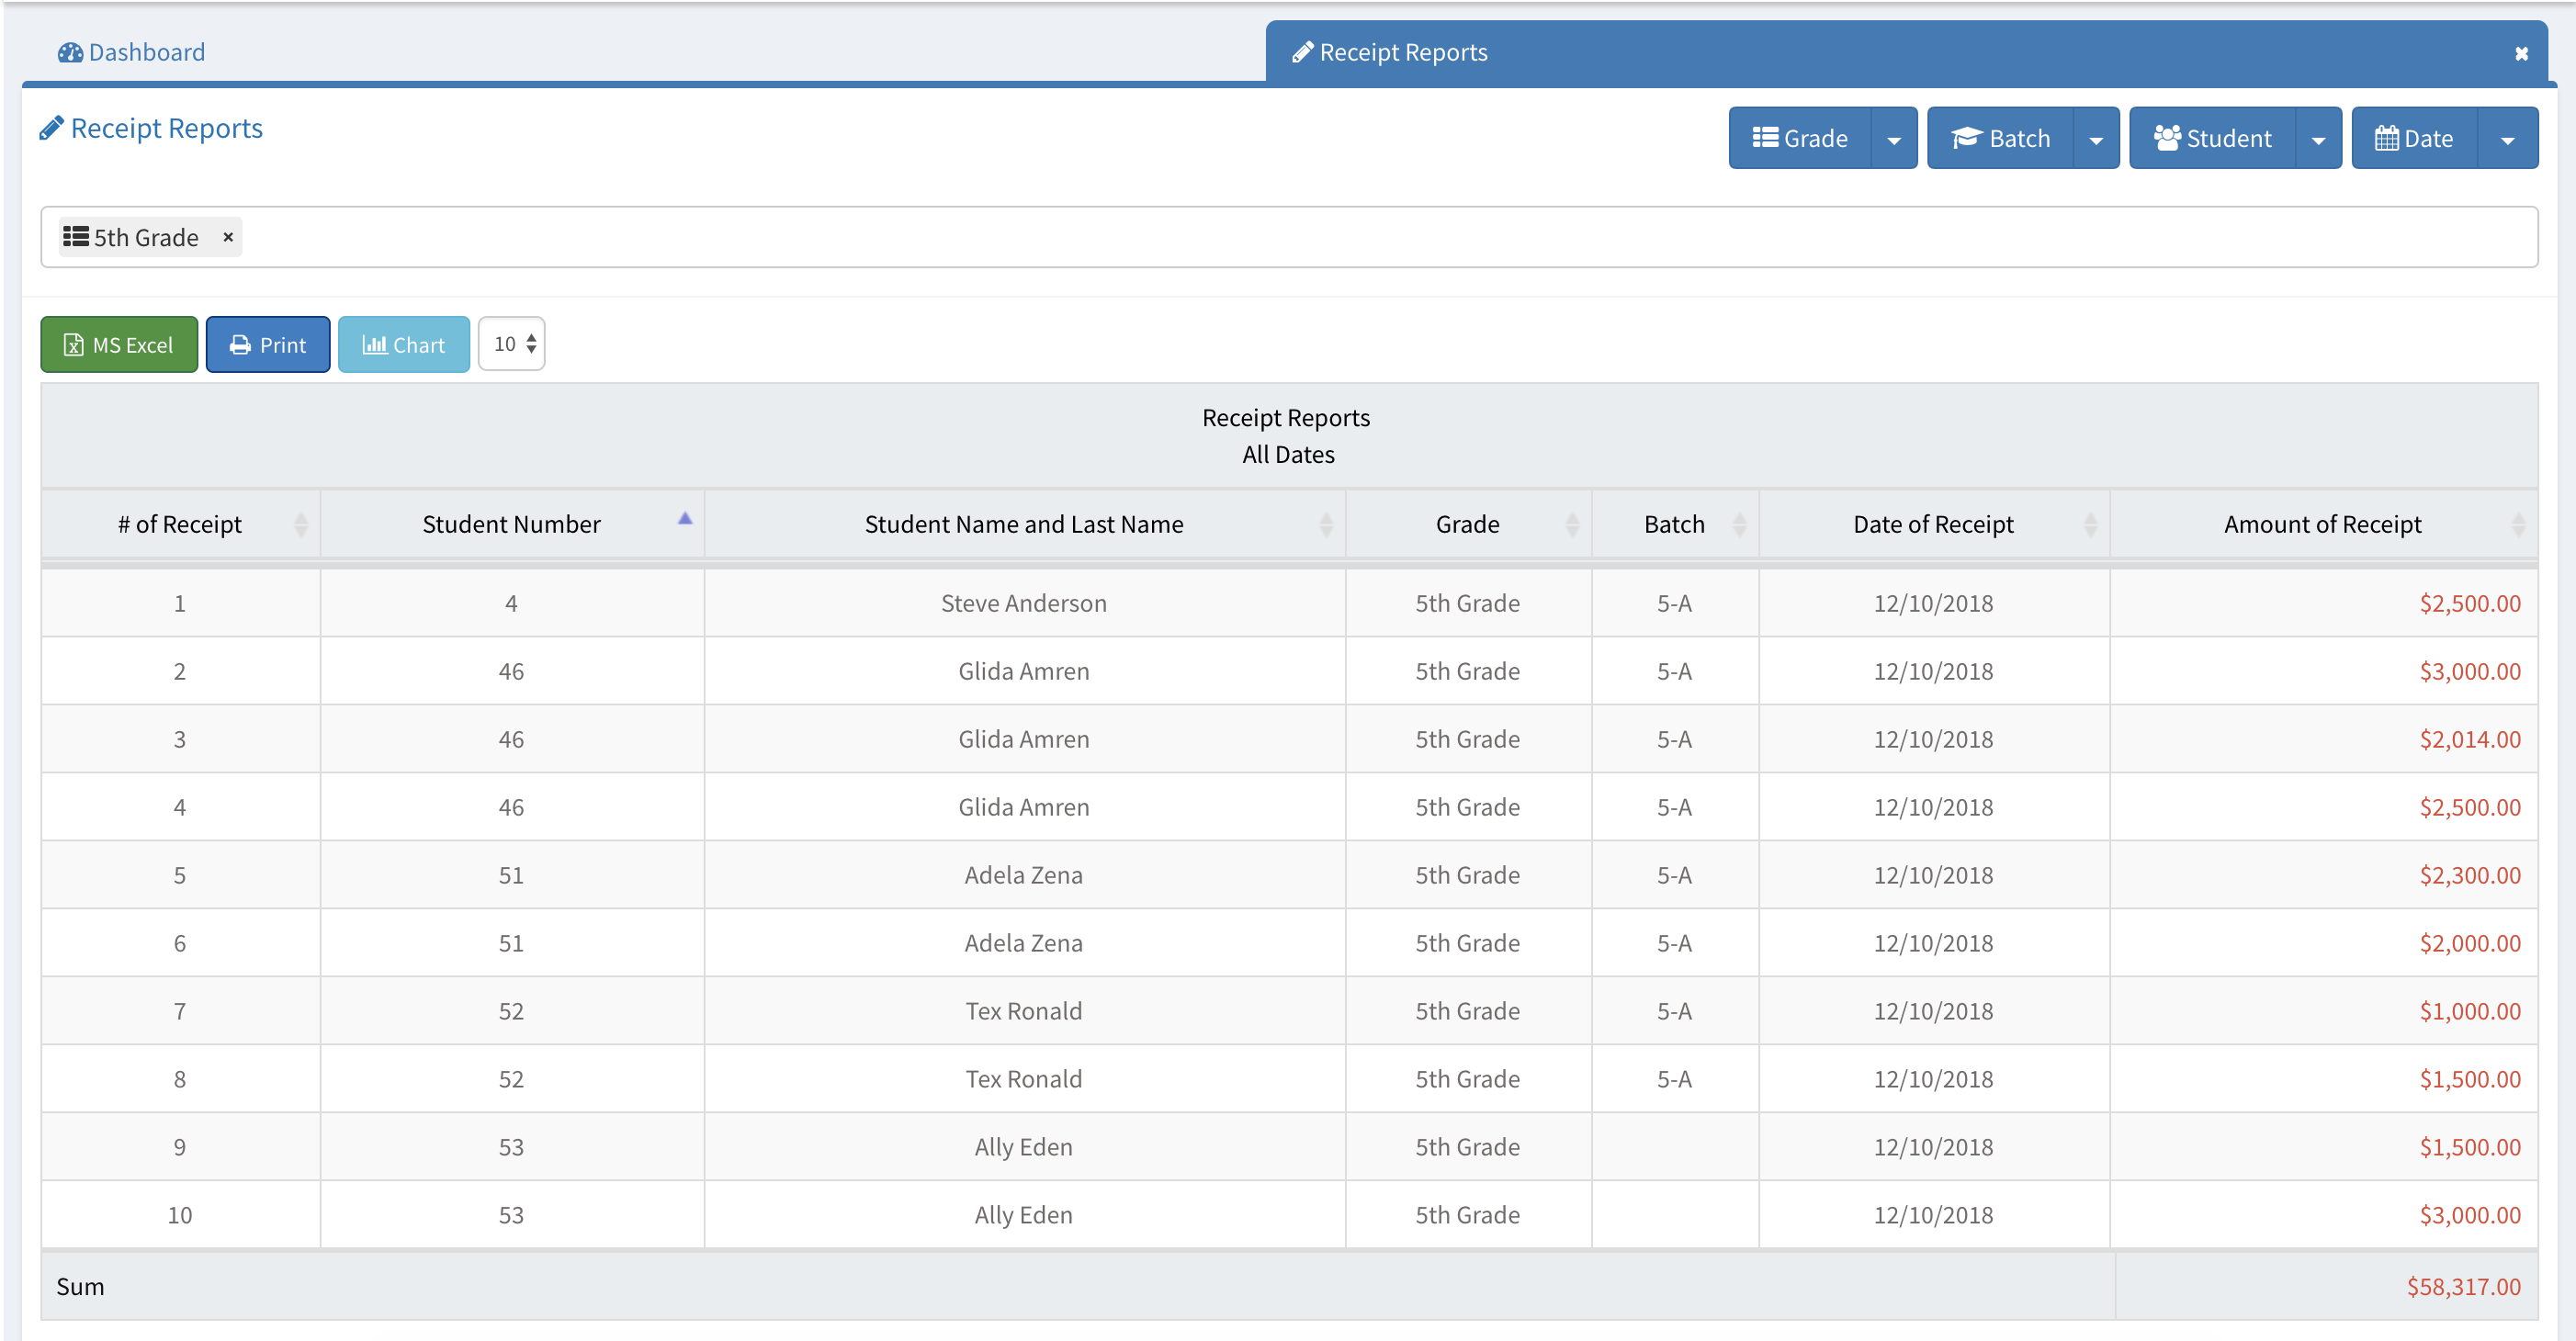Image resolution: width=2576 pixels, height=1341 pixels.
Task: Show the Chart view
Action: (x=403, y=345)
